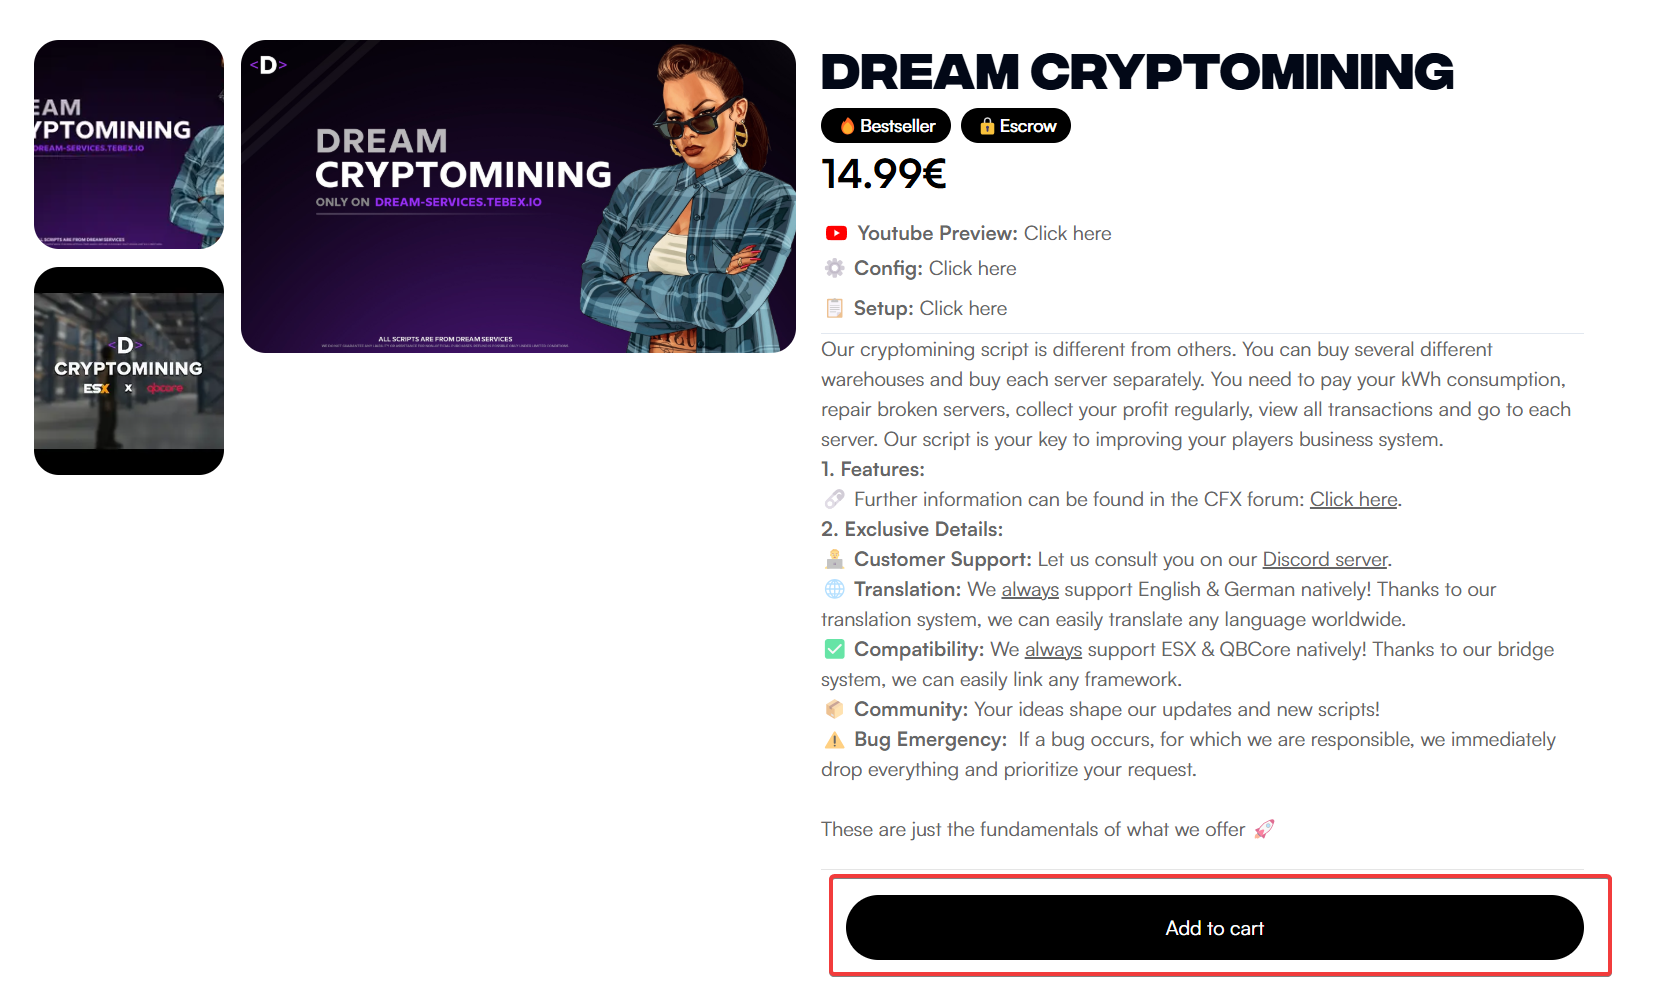Click the red YouTube play icon
The height and width of the screenshot is (993, 1660).
[836, 233]
